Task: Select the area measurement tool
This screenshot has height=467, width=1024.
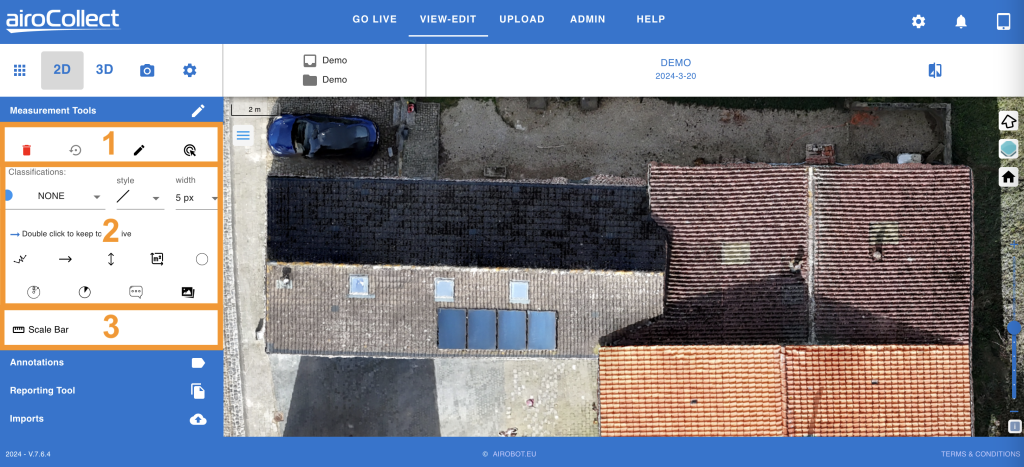Action: pos(156,259)
